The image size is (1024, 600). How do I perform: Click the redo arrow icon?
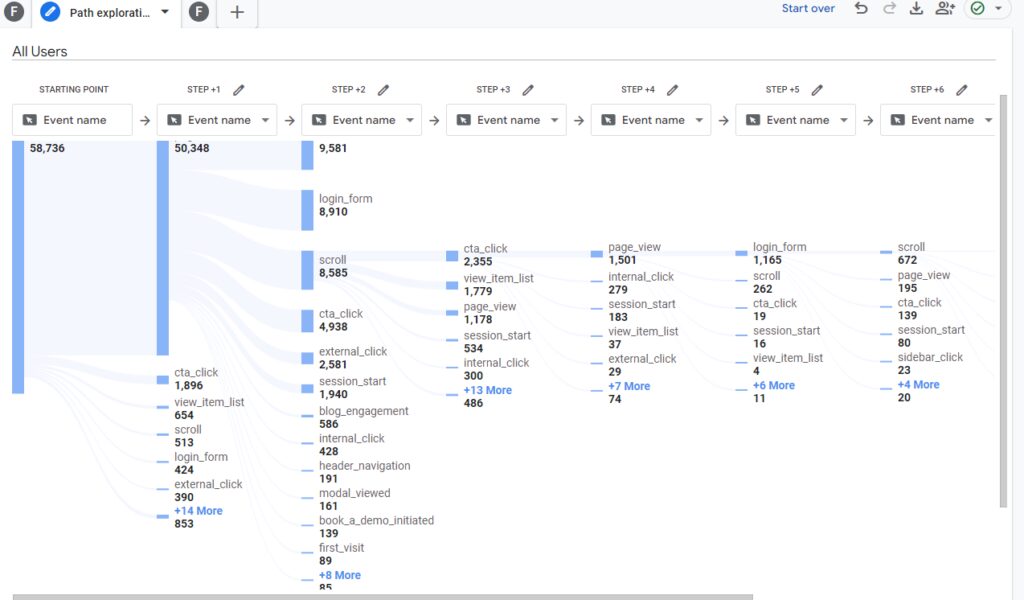click(889, 8)
